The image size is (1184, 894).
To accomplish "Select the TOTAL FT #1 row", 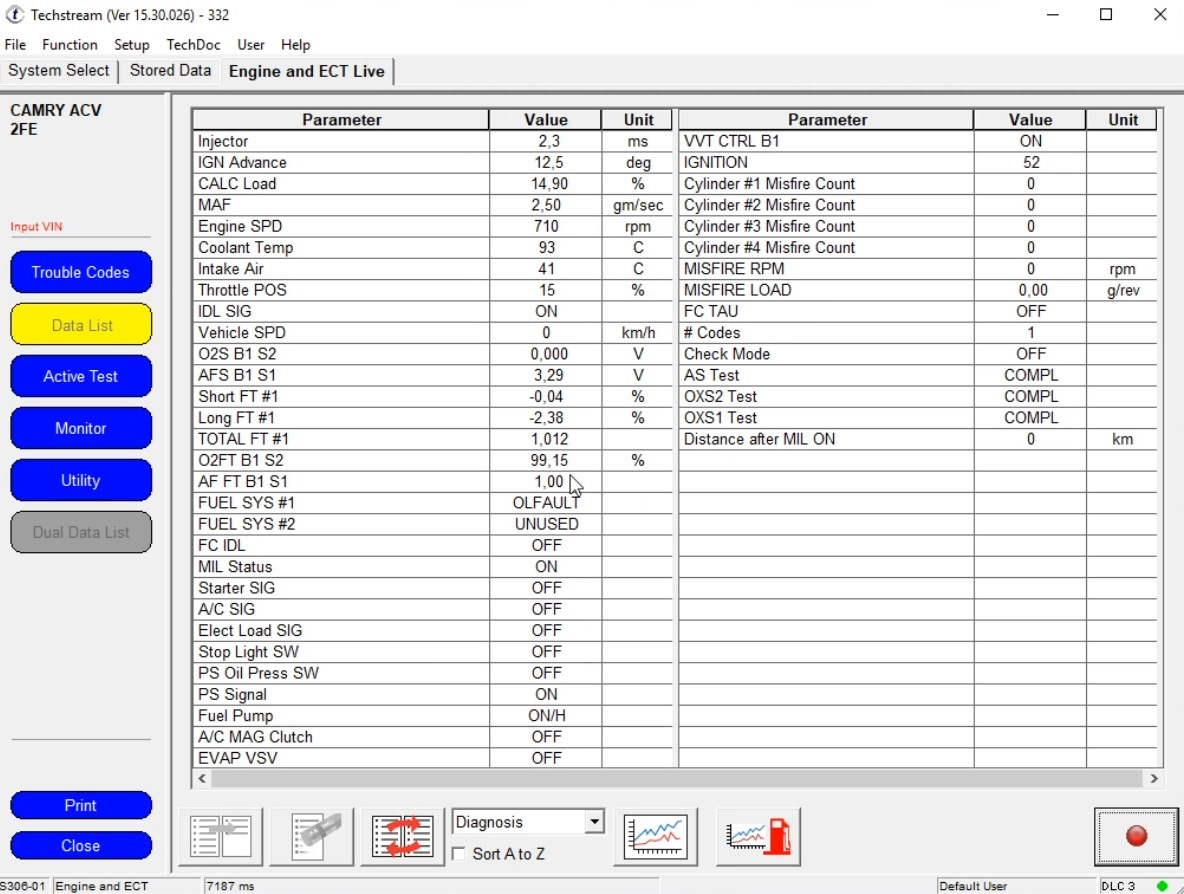I will click(433, 439).
